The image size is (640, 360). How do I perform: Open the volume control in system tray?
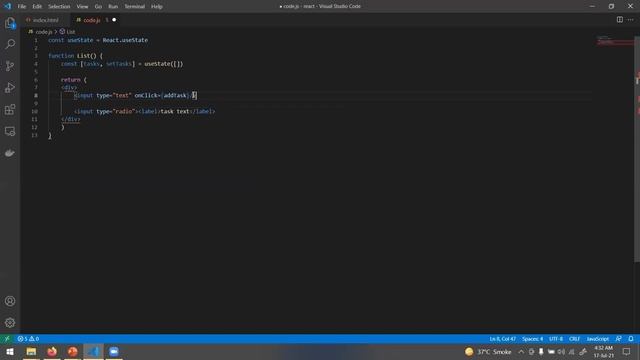tap(561, 352)
